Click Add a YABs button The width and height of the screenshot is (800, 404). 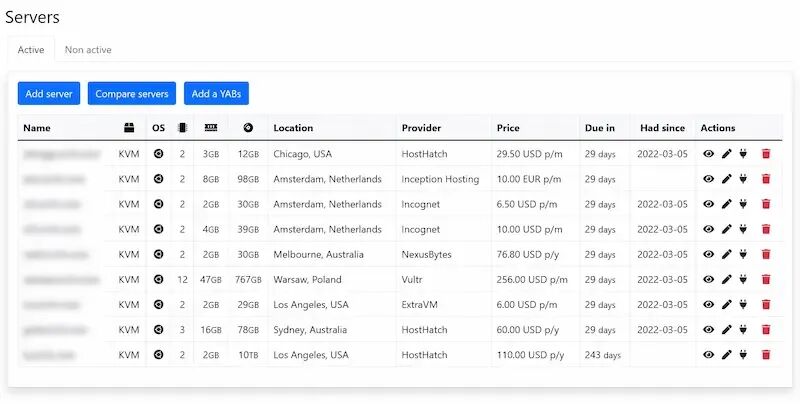tap(216, 93)
